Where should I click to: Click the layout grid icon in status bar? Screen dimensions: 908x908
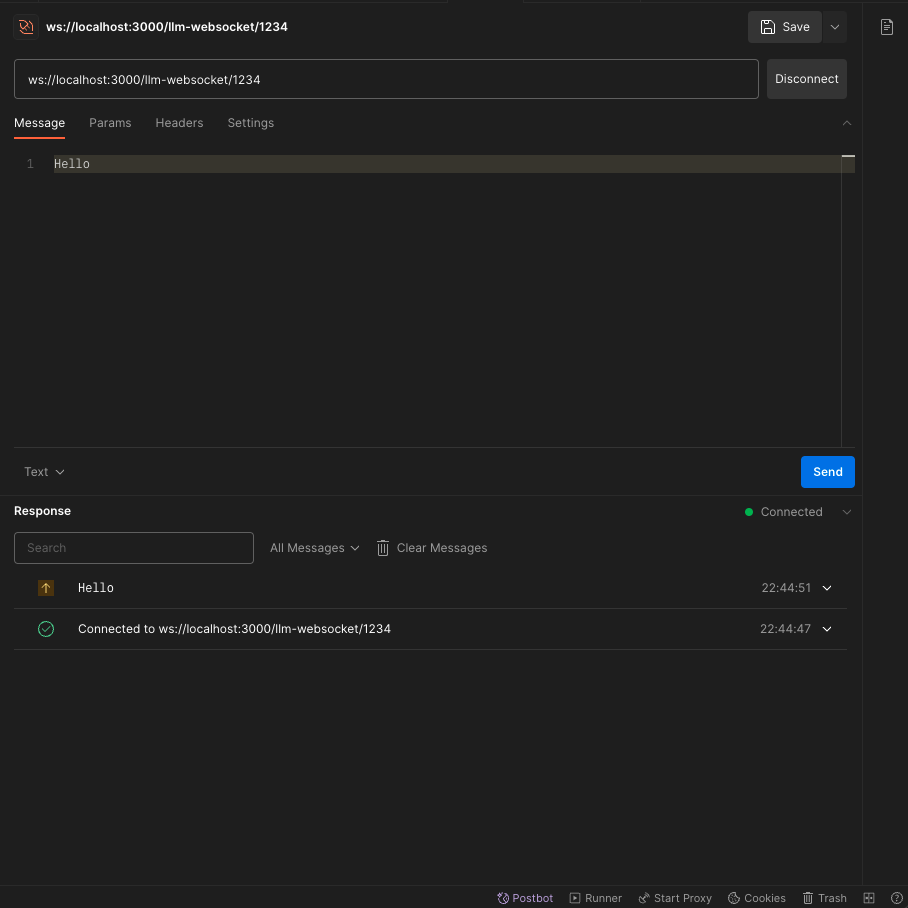(869, 898)
